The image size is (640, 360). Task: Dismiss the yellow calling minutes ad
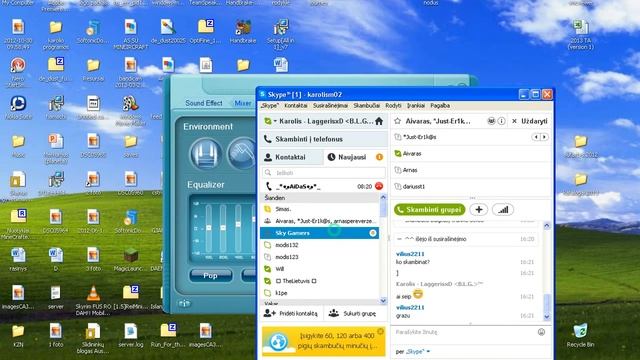[380, 331]
